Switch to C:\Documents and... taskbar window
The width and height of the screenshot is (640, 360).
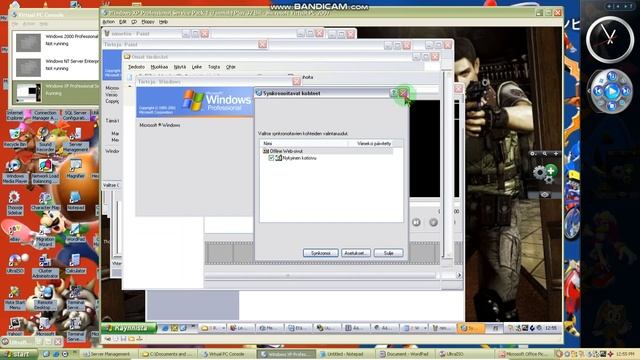point(168,354)
